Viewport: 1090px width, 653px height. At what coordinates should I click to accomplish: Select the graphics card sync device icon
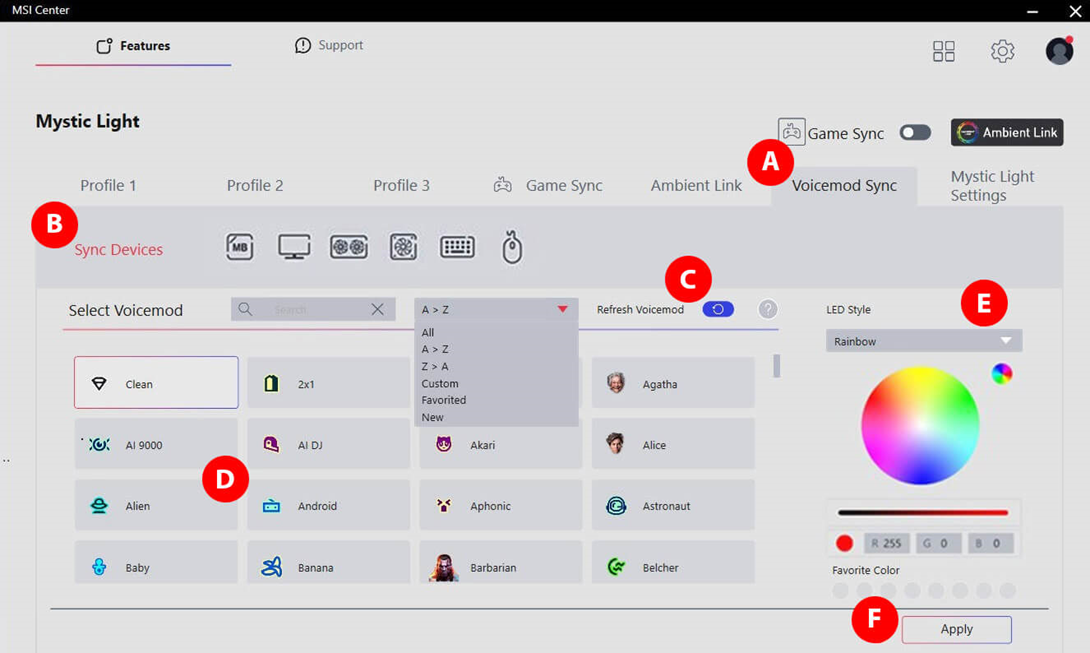pos(349,247)
